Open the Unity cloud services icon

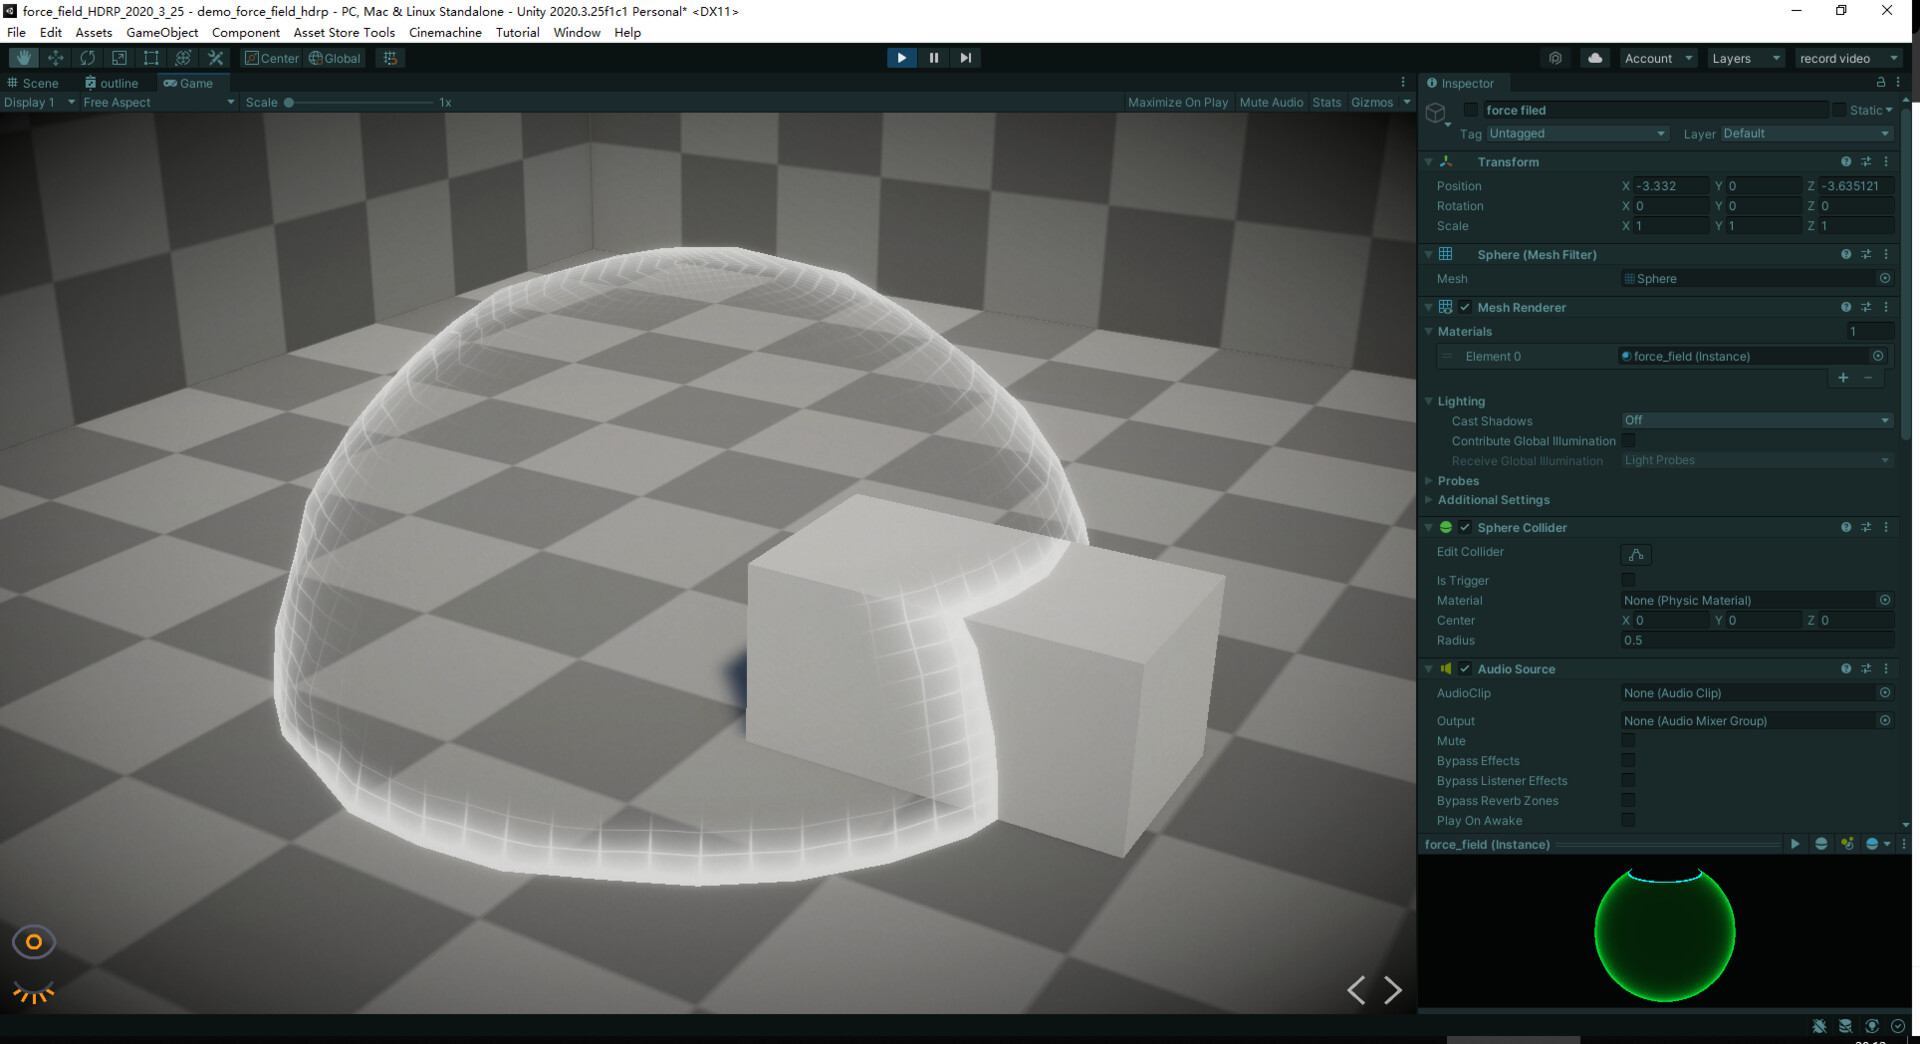pos(1594,57)
